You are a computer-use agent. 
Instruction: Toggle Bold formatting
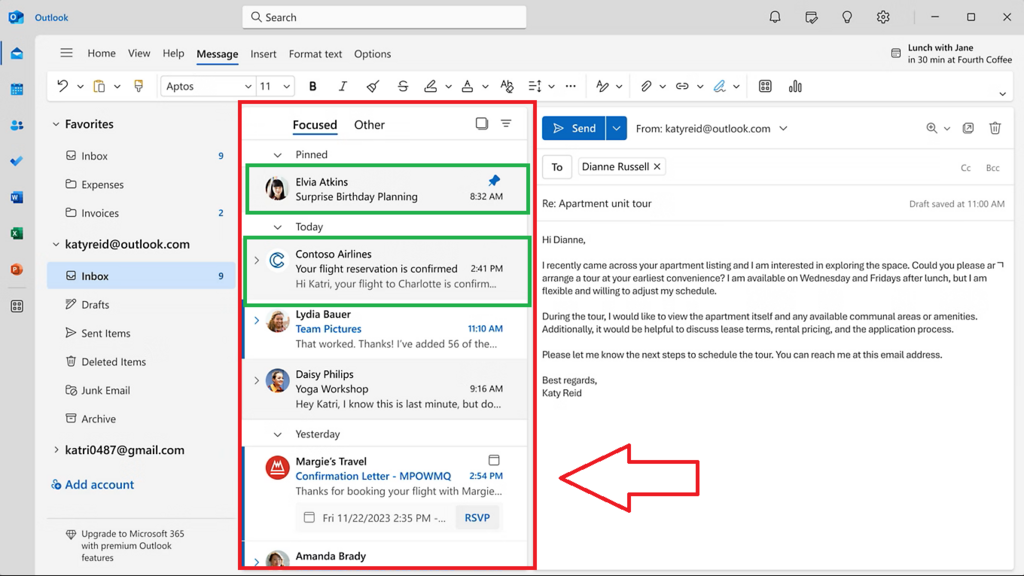tap(313, 86)
